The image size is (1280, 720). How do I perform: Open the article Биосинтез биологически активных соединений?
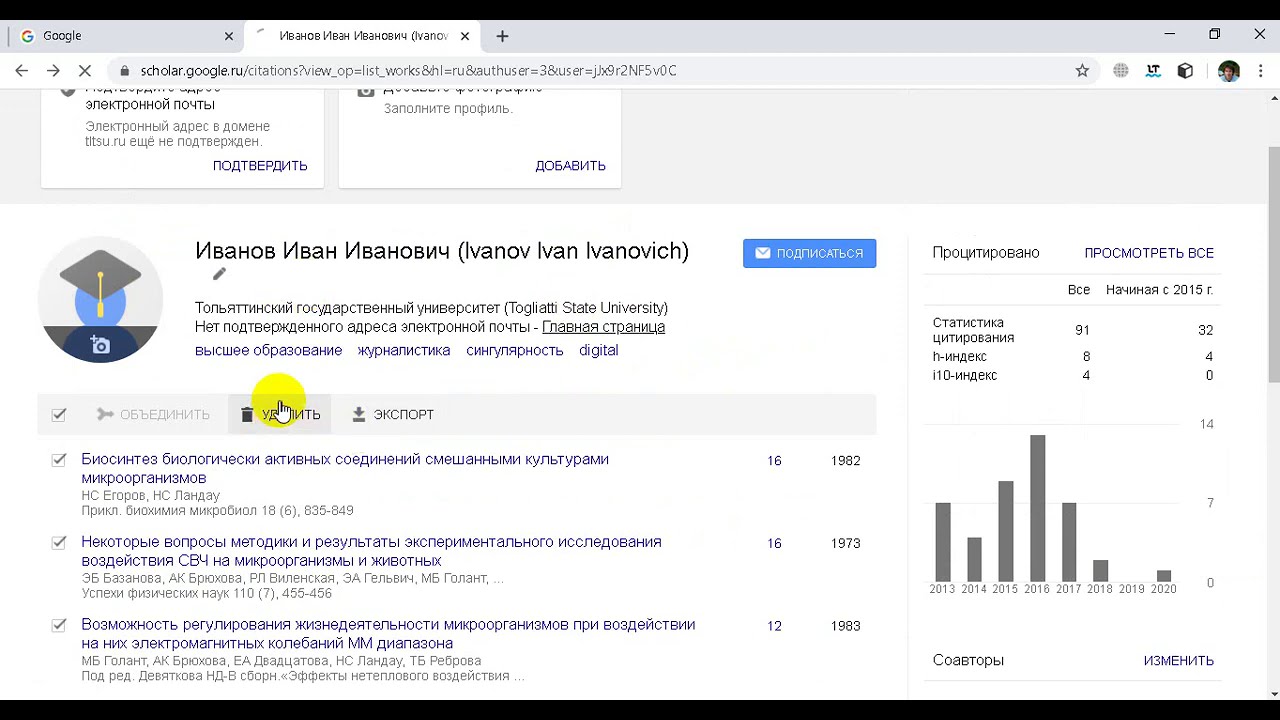(x=345, y=469)
